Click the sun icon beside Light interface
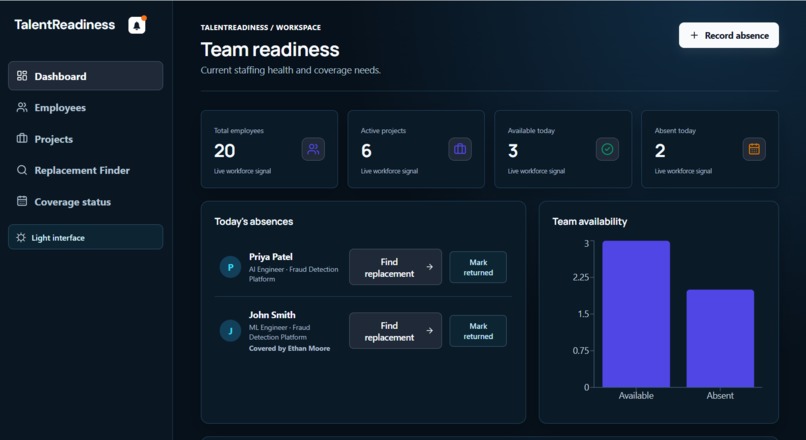This screenshot has width=806, height=440. [x=21, y=237]
